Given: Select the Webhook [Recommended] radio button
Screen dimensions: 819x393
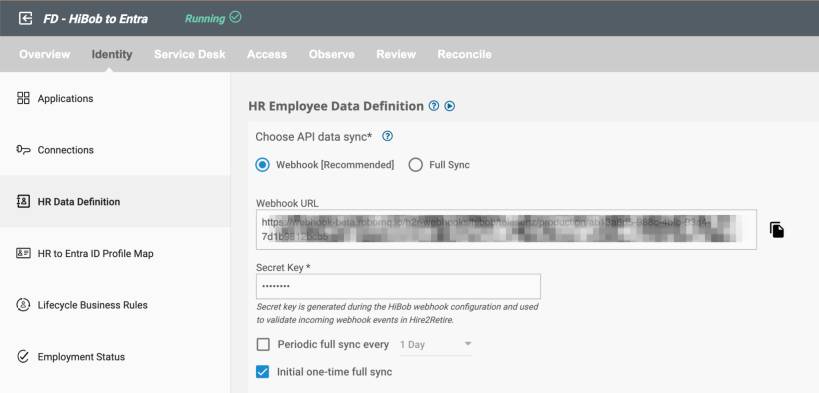Looking at the screenshot, I should pos(263,165).
